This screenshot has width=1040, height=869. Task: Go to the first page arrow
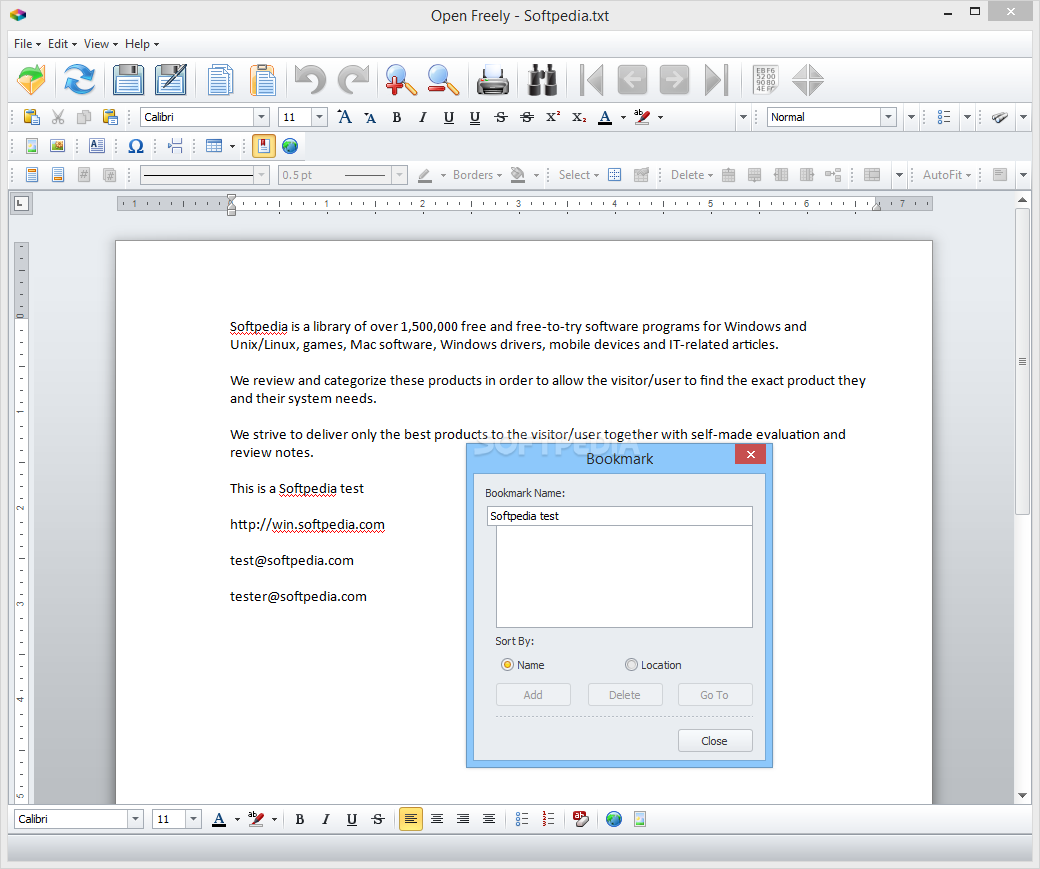coord(591,80)
